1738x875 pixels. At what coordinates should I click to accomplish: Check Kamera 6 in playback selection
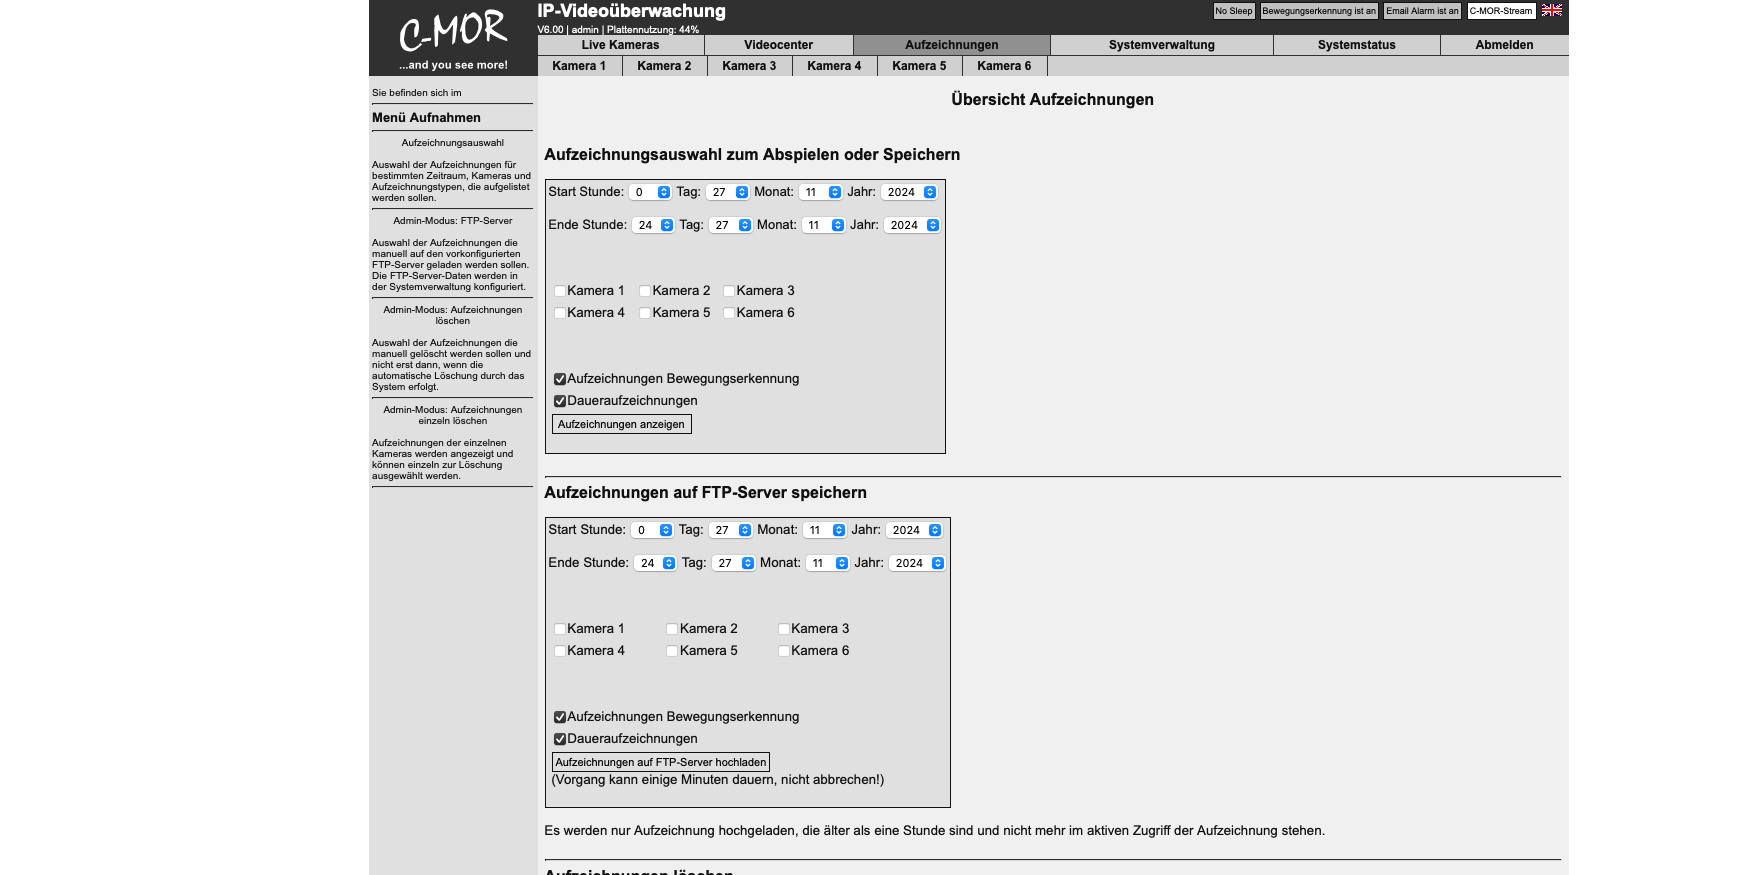point(729,313)
